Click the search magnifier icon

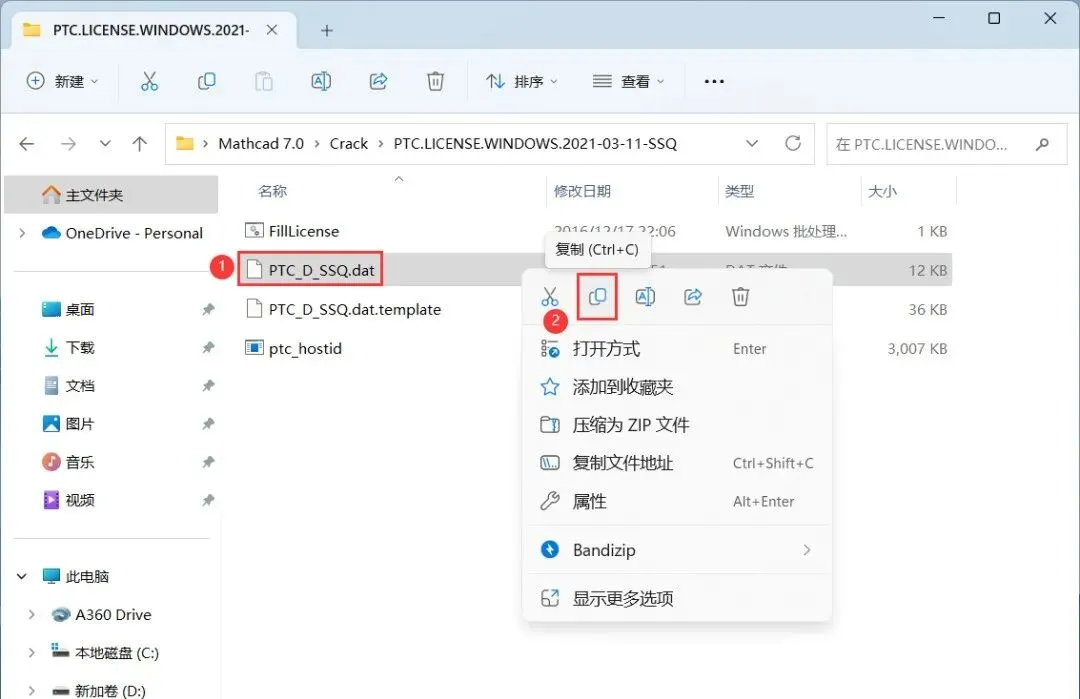click(1042, 144)
